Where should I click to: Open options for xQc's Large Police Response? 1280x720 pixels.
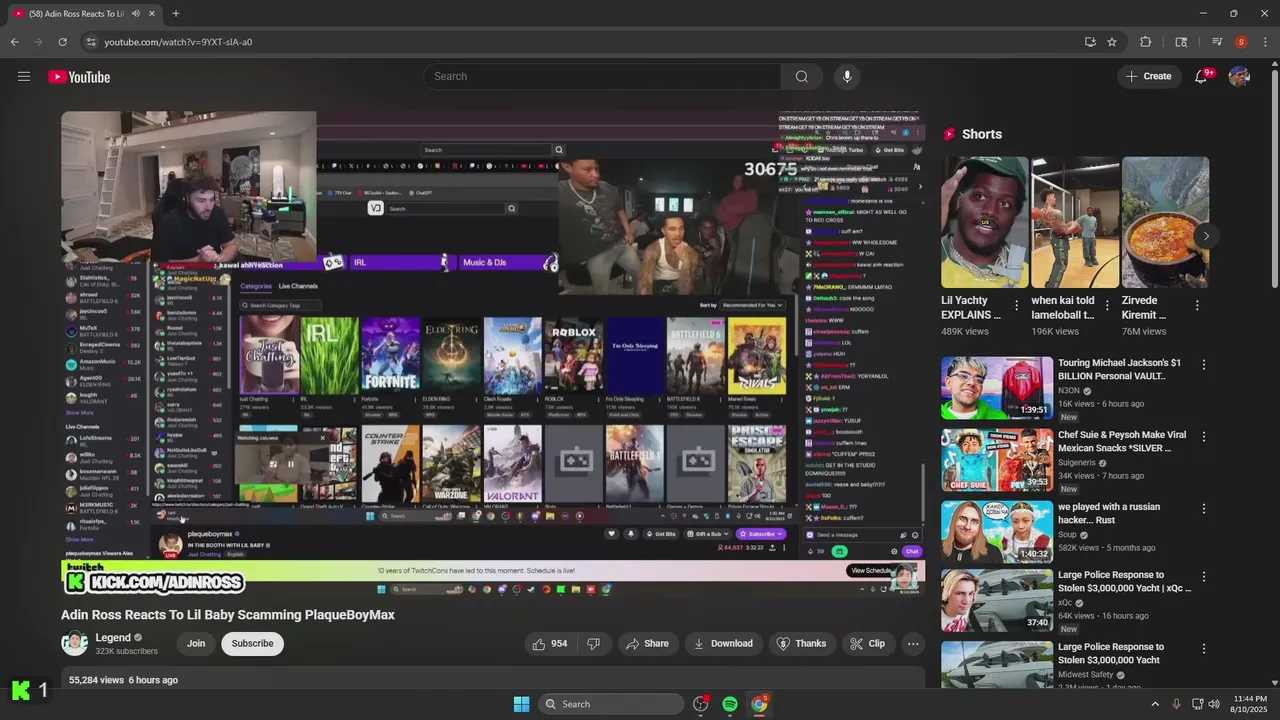tap(1204, 577)
